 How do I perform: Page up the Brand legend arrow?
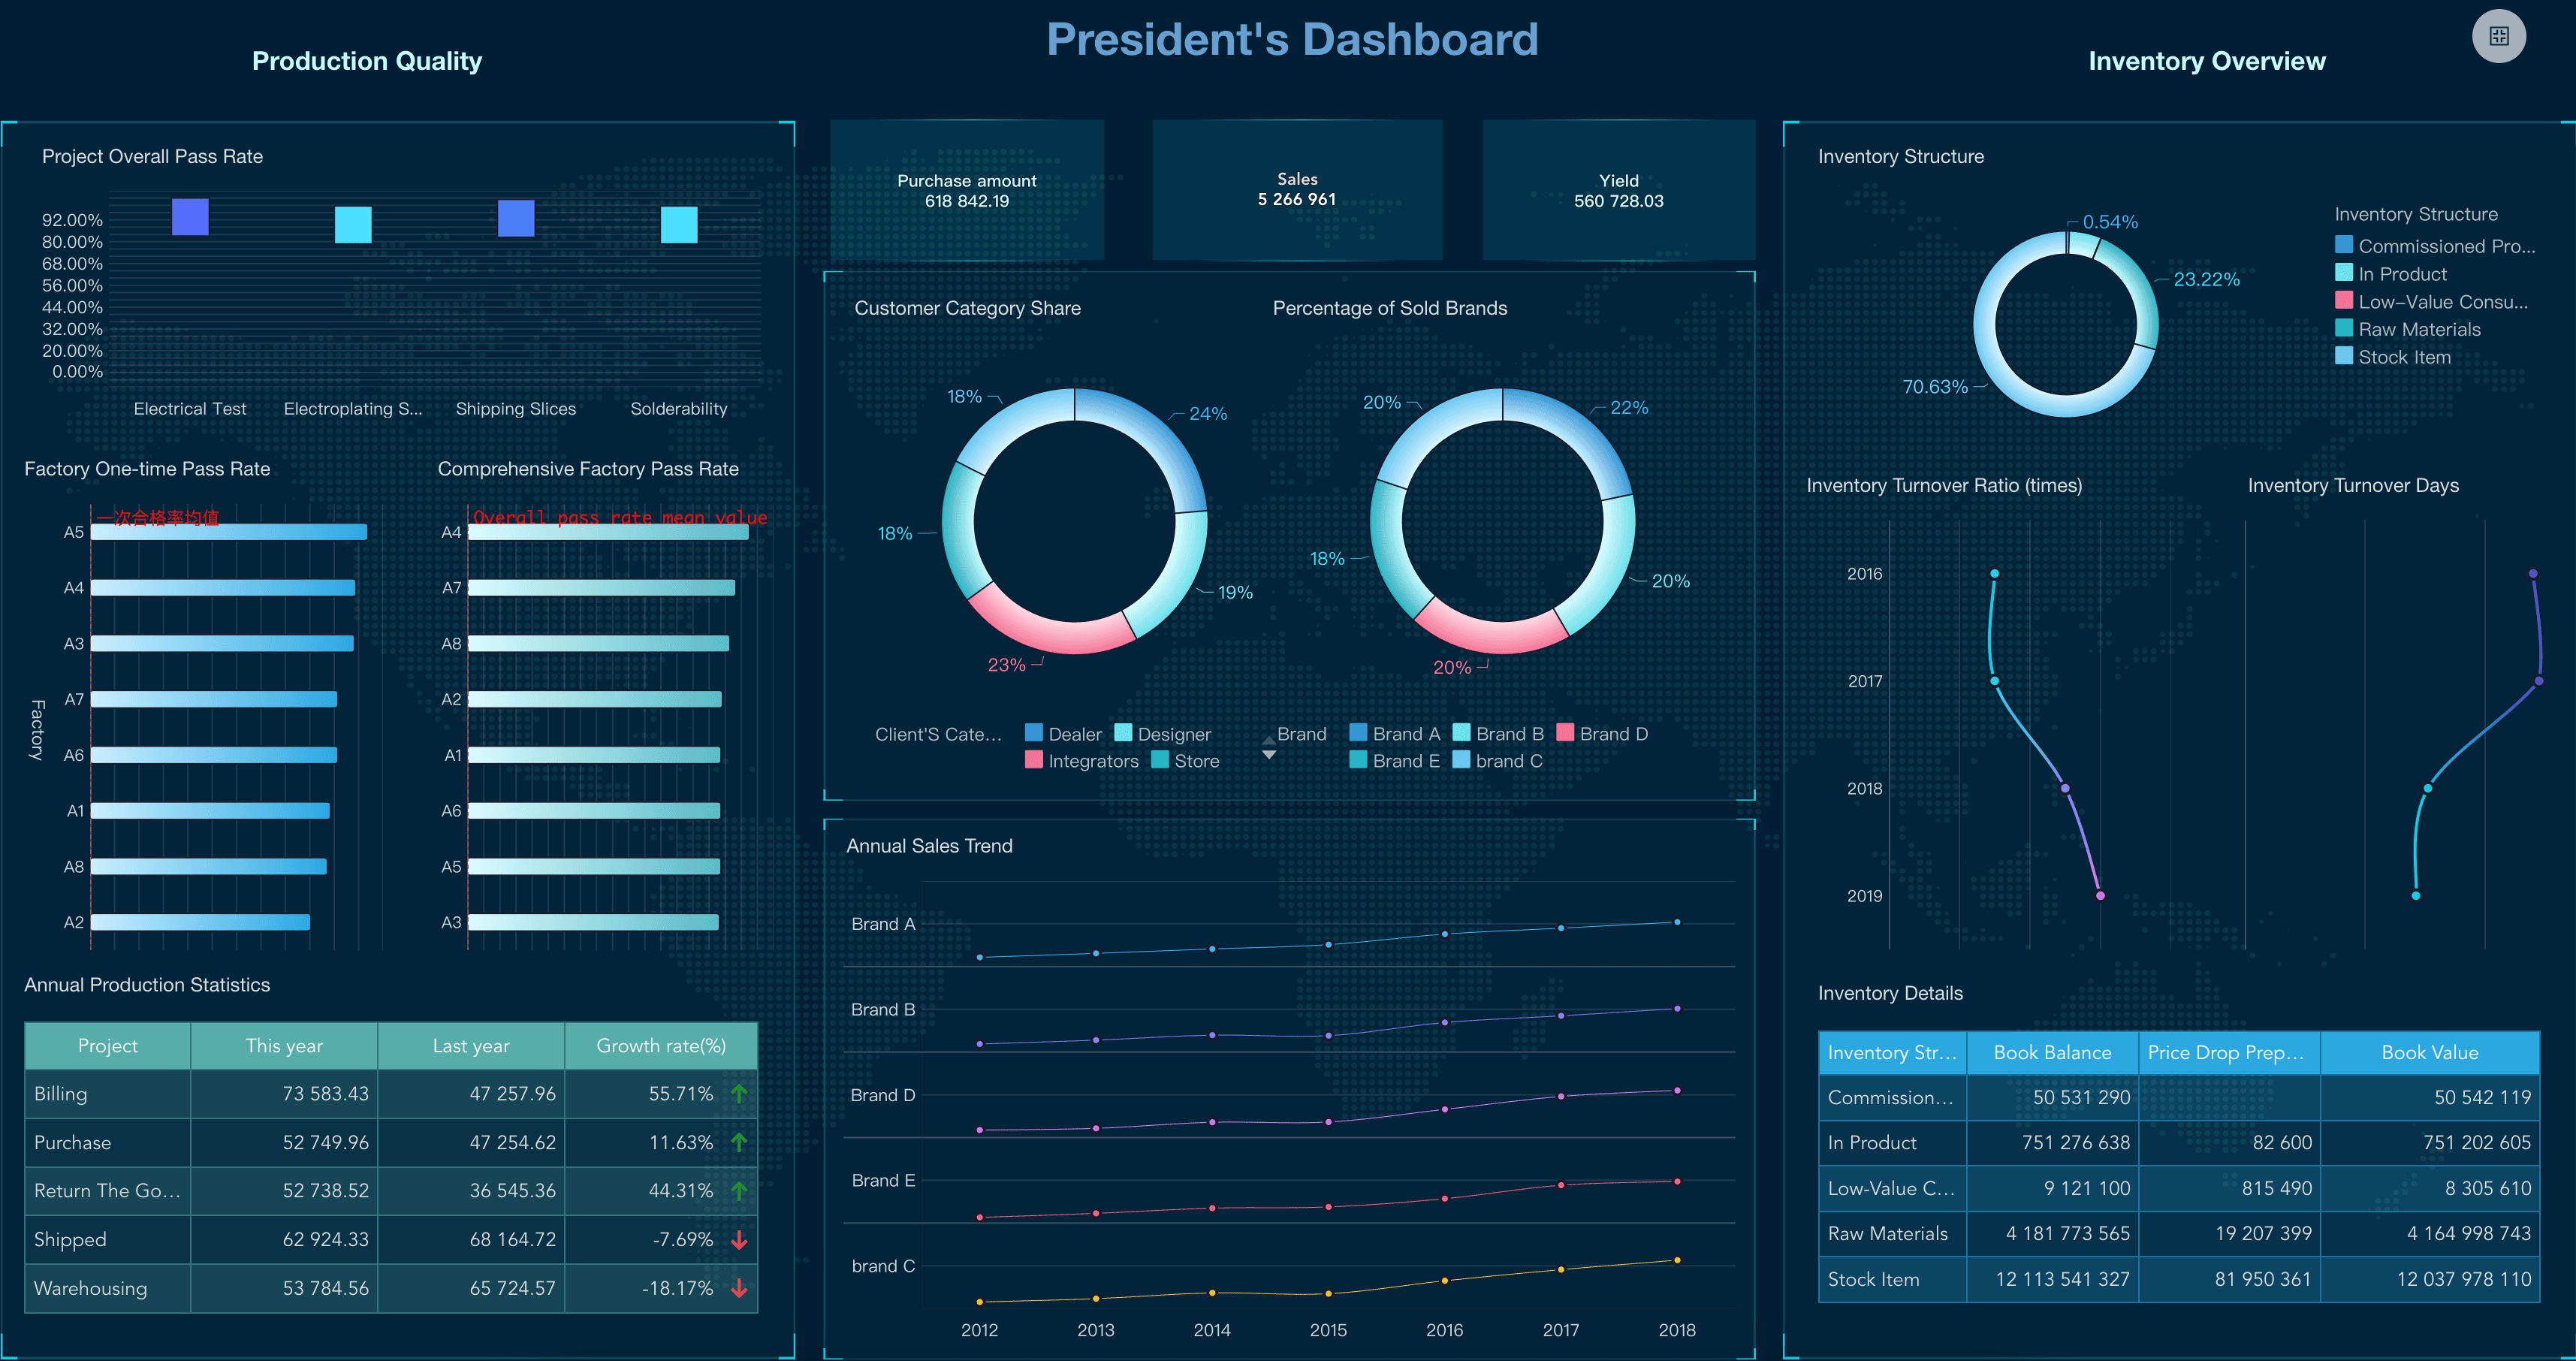pyautogui.click(x=1269, y=741)
